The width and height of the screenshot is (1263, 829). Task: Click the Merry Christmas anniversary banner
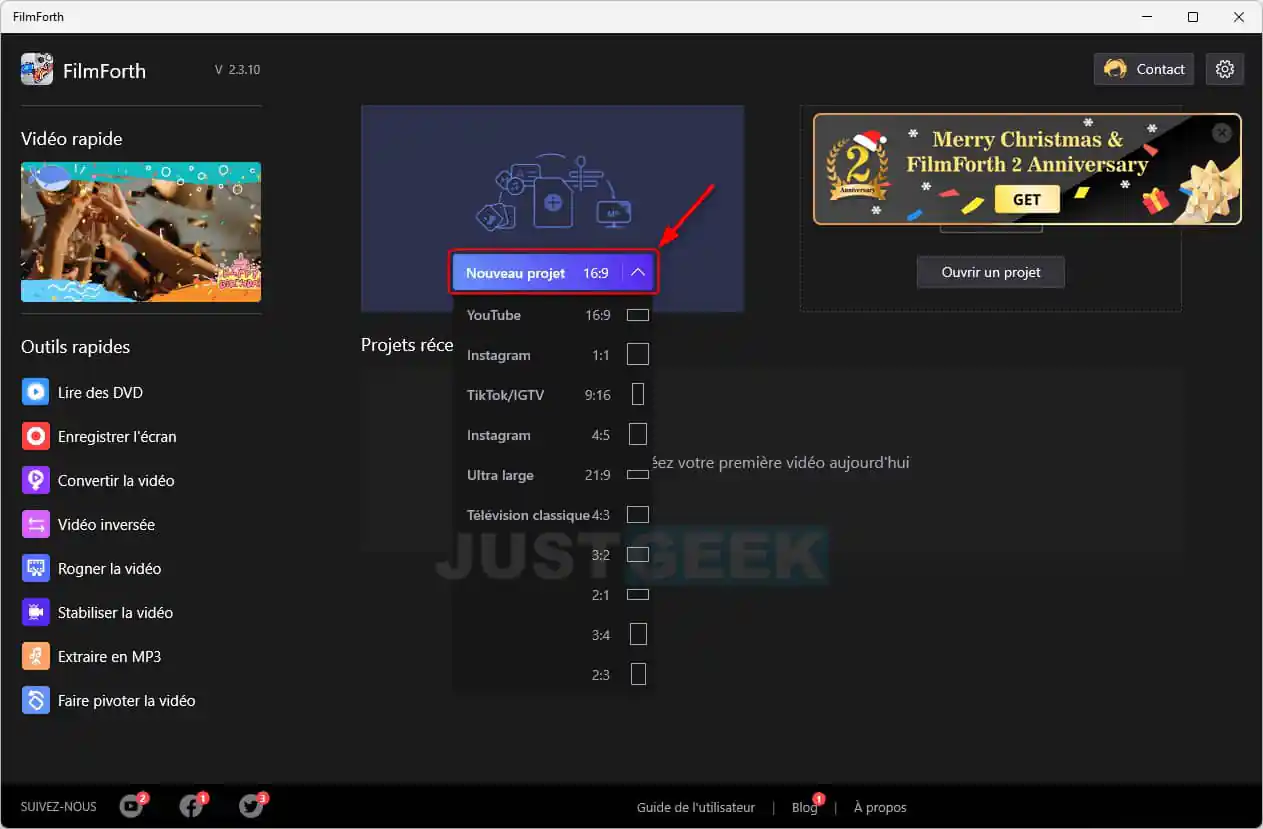point(1027,169)
